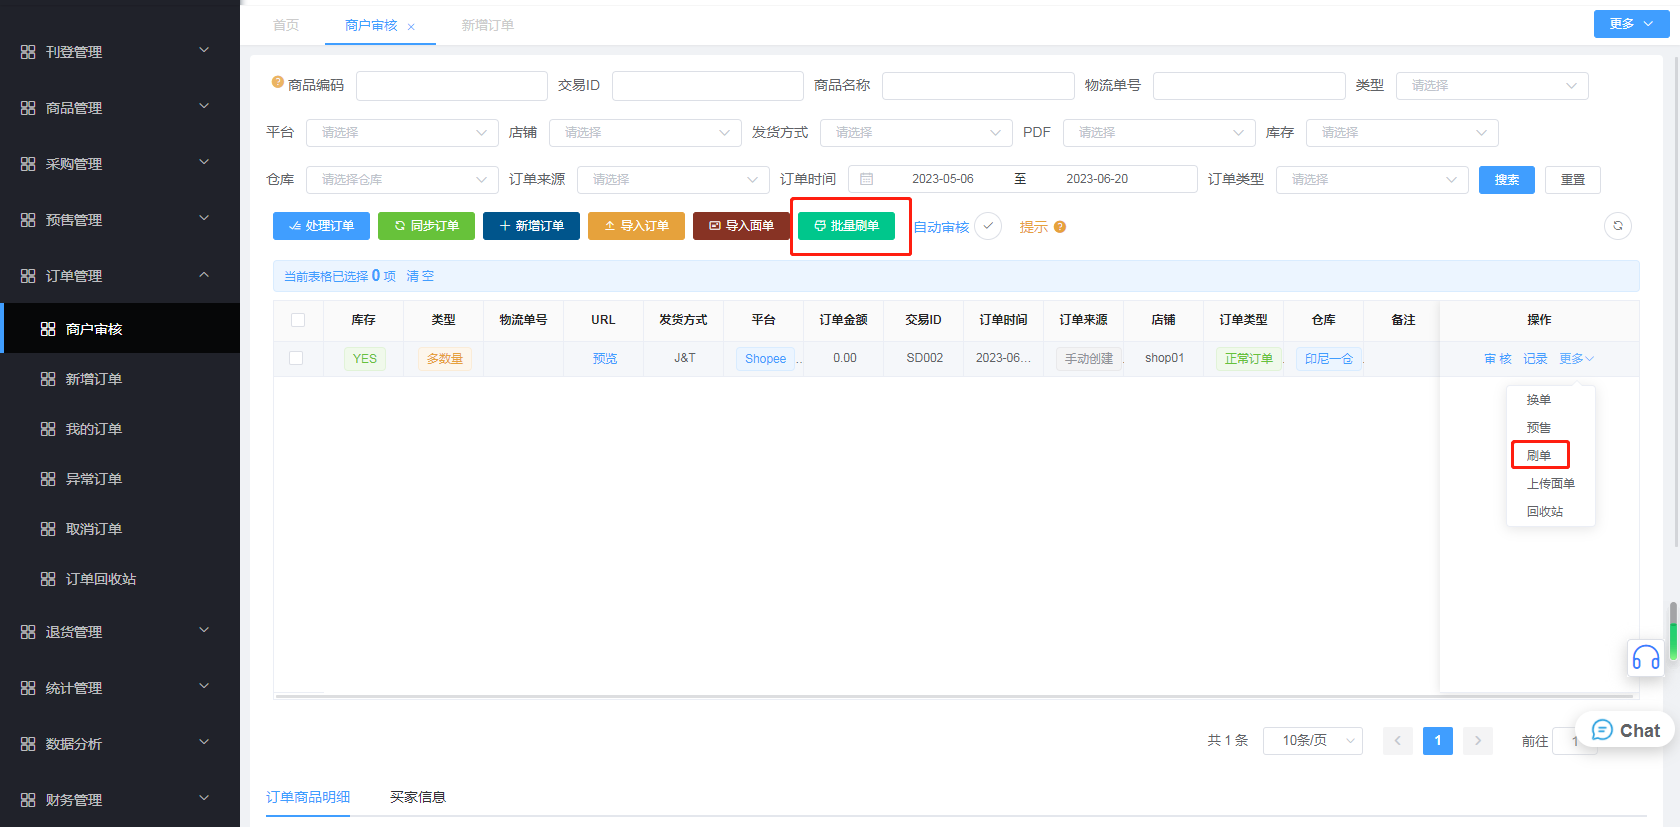Click the 退货管理 sidebar grid icon
Image resolution: width=1680 pixels, height=827 pixels.
click(28, 632)
